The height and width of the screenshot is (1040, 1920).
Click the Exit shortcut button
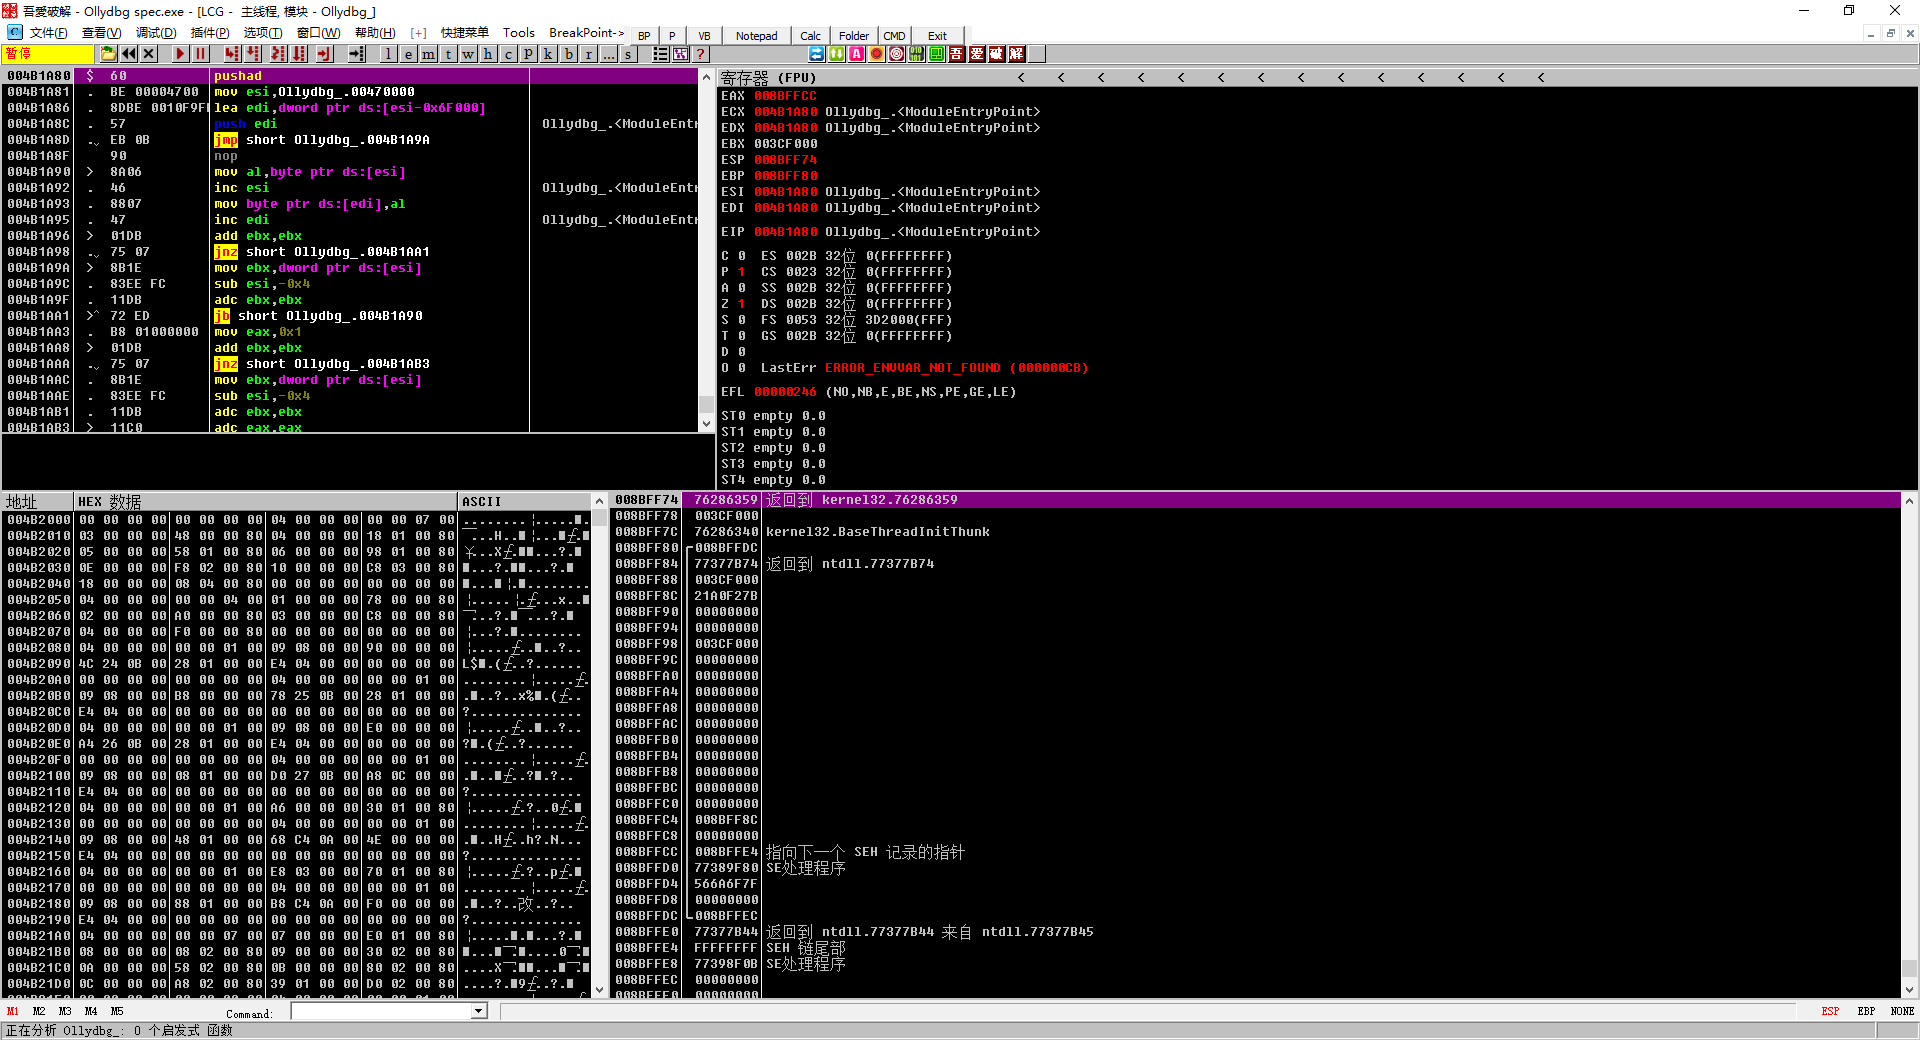pyautogui.click(x=937, y=36)
